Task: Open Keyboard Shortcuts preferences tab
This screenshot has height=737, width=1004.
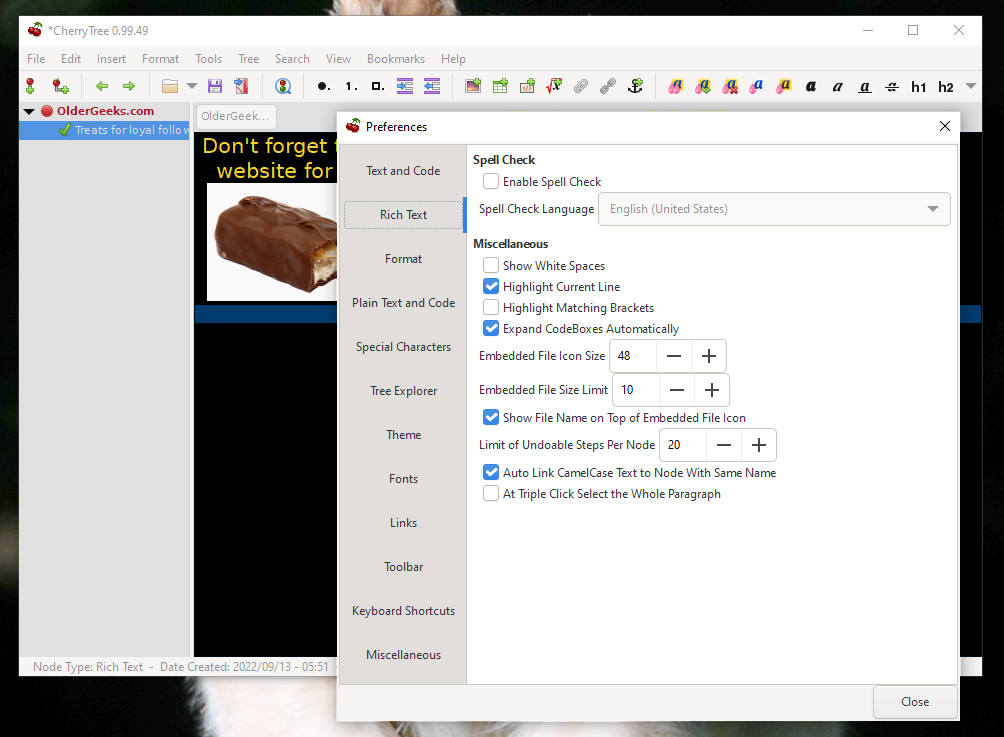Action: pos(403,611)
